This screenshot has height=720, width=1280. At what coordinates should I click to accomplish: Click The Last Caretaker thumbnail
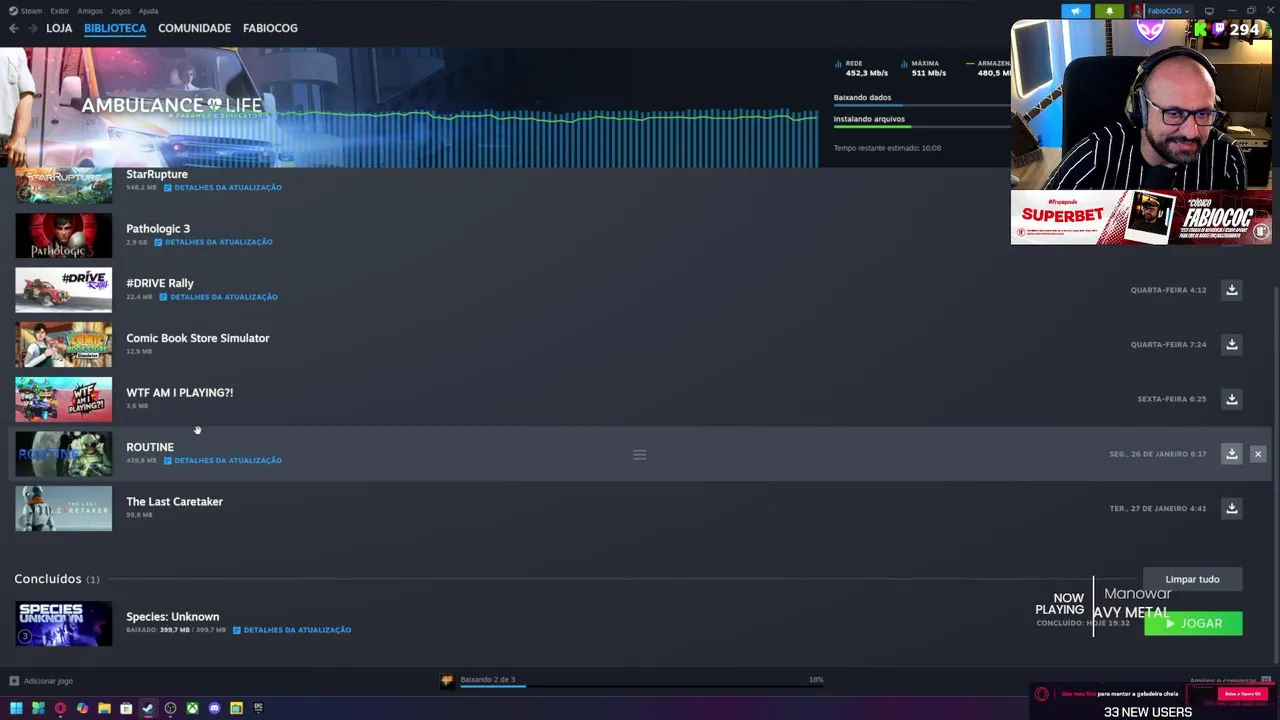point(63,508)
